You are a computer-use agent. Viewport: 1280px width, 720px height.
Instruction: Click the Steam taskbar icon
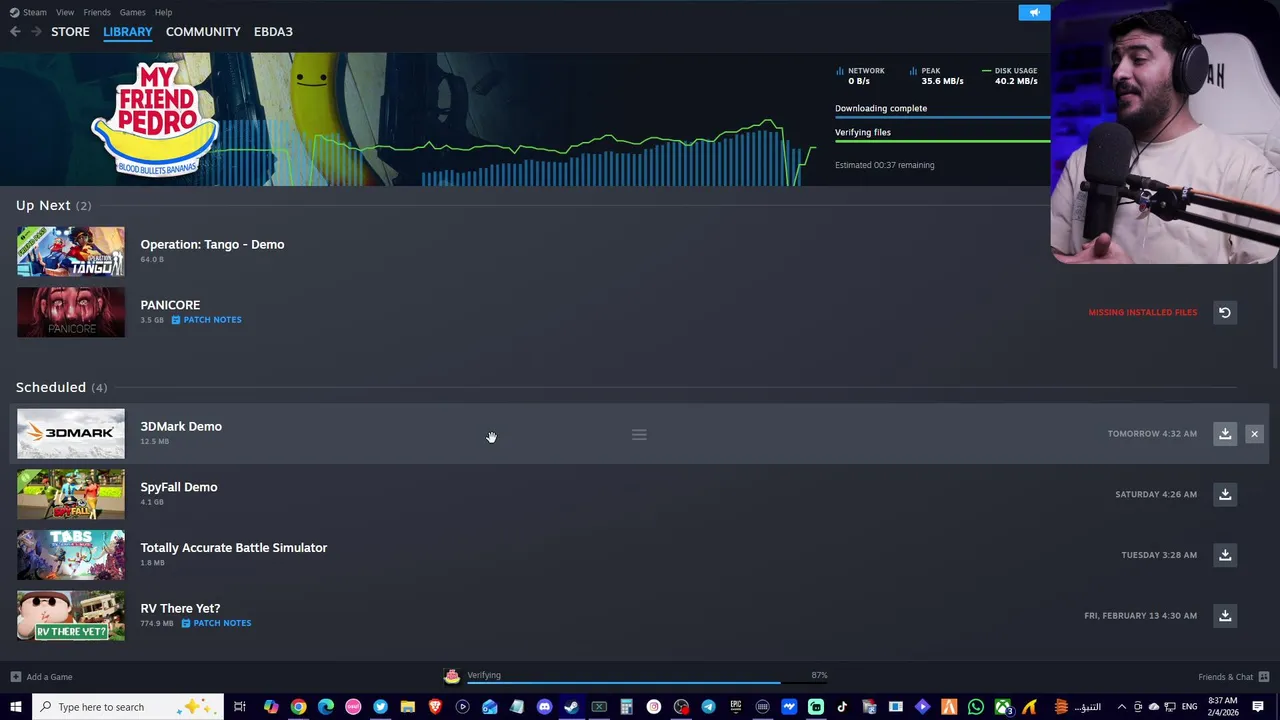pyautogui.click(x=571, y=707)
